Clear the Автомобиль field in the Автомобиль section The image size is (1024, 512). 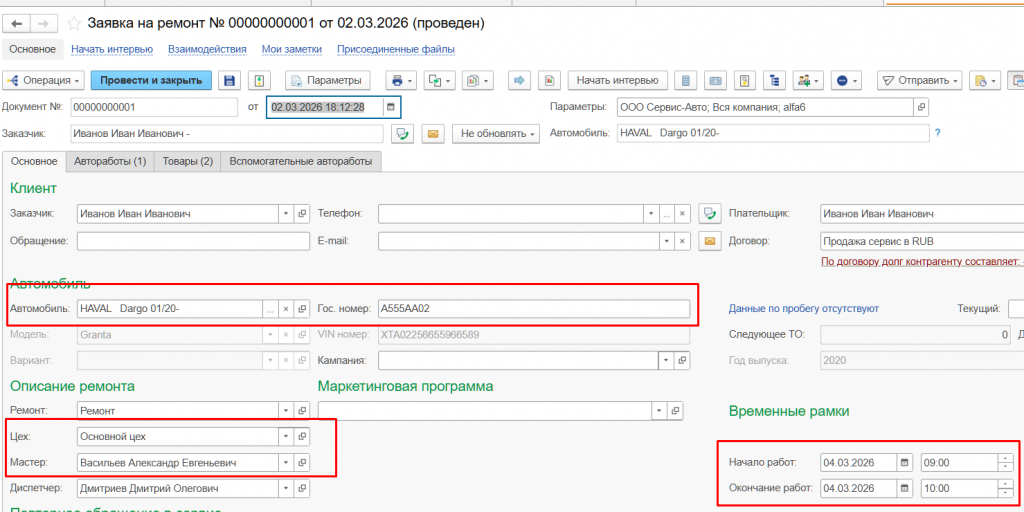click(x=286, y=309)
